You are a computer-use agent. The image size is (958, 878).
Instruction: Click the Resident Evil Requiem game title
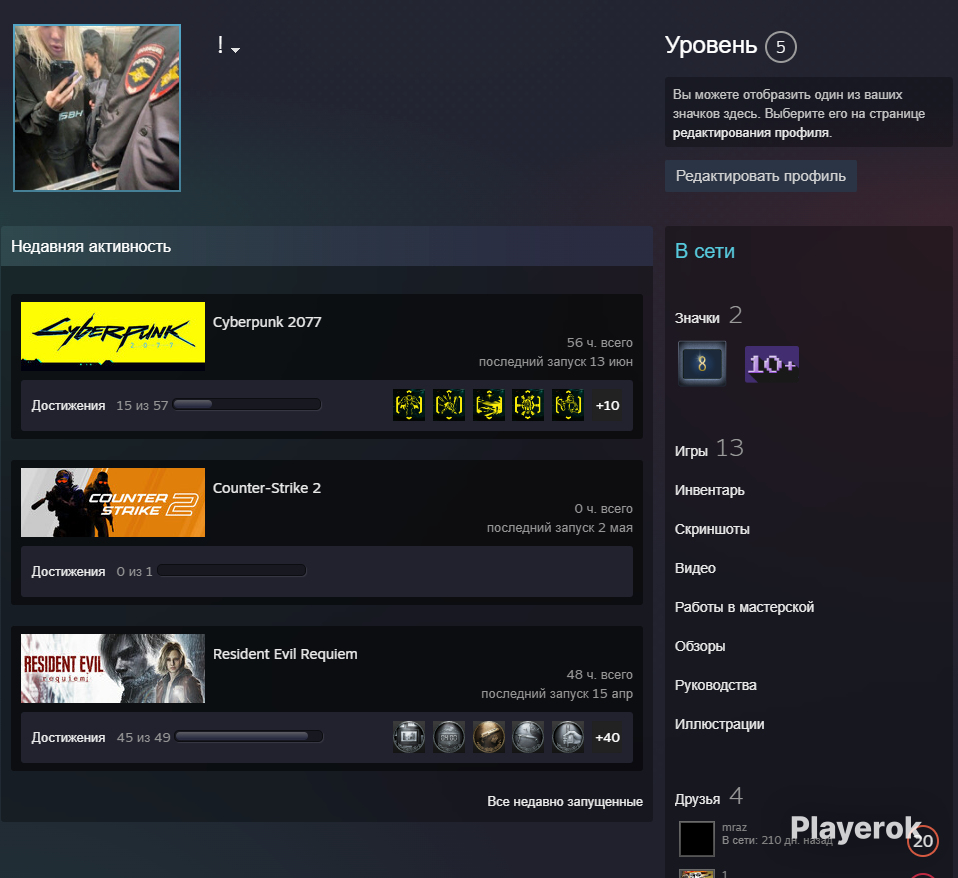285,654
